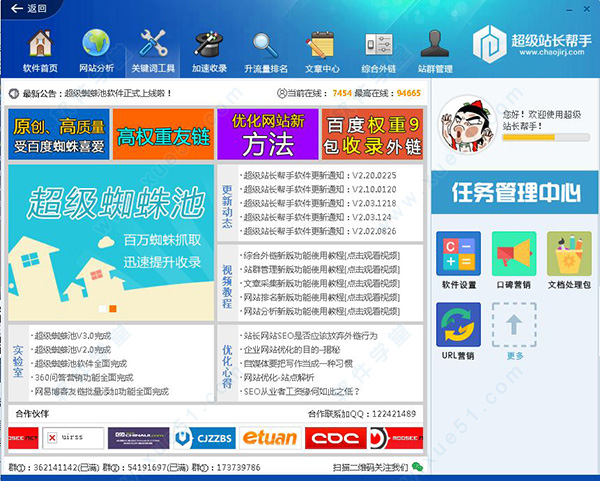This screenshot has height=481, width=600.
Task: Open update notice V2.03.1218
Action: 320,203
